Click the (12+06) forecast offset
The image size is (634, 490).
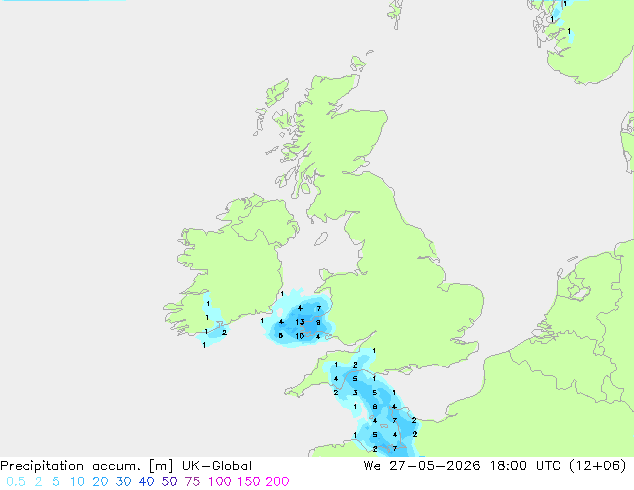click(x=598, y=466)
